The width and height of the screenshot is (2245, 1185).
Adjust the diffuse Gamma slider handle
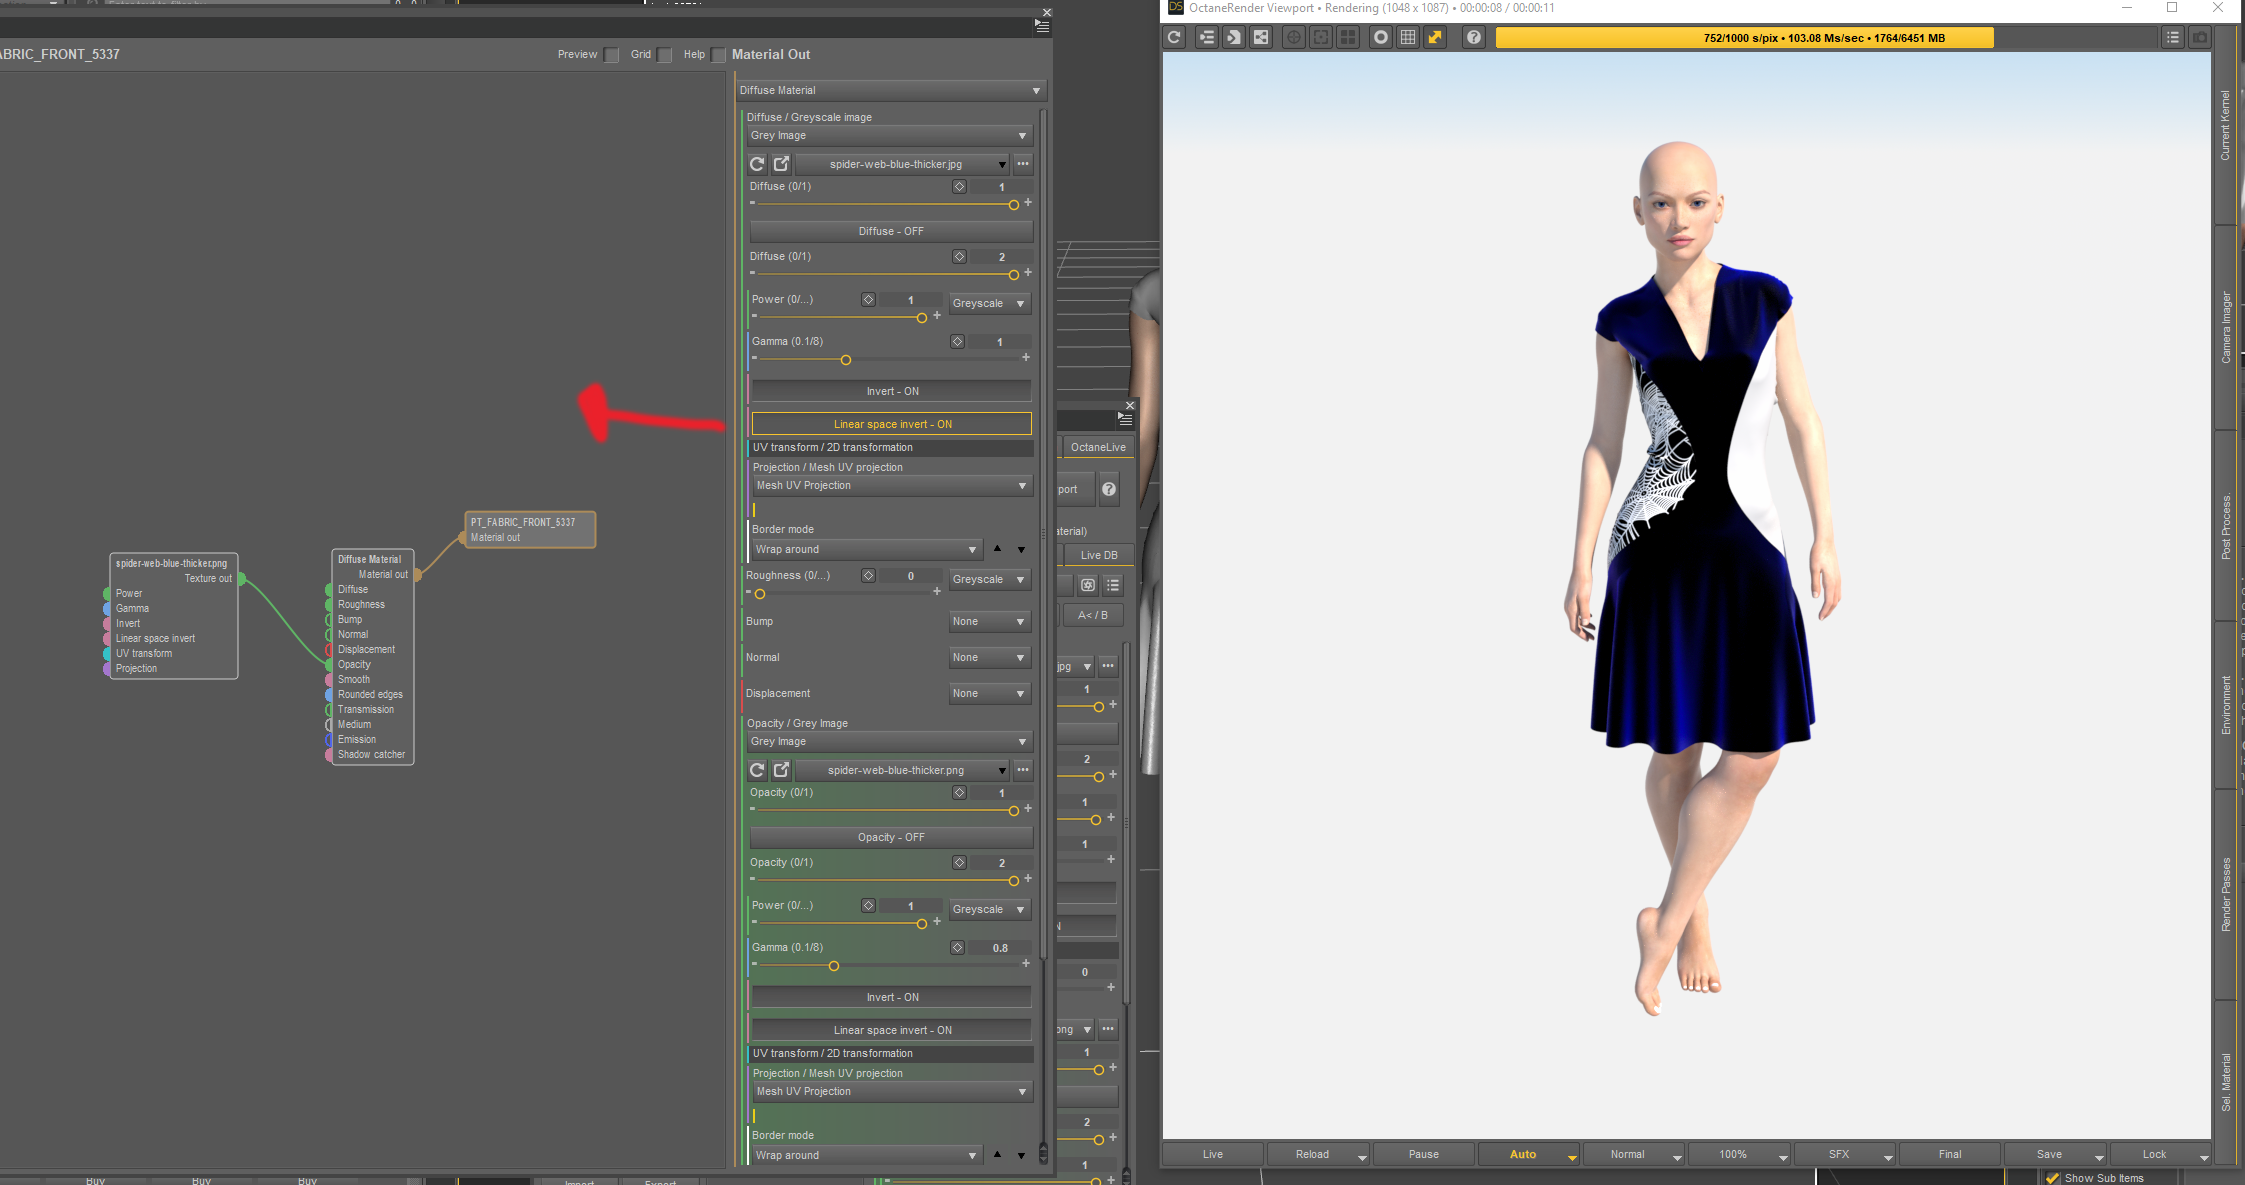[x=846, y=360]
